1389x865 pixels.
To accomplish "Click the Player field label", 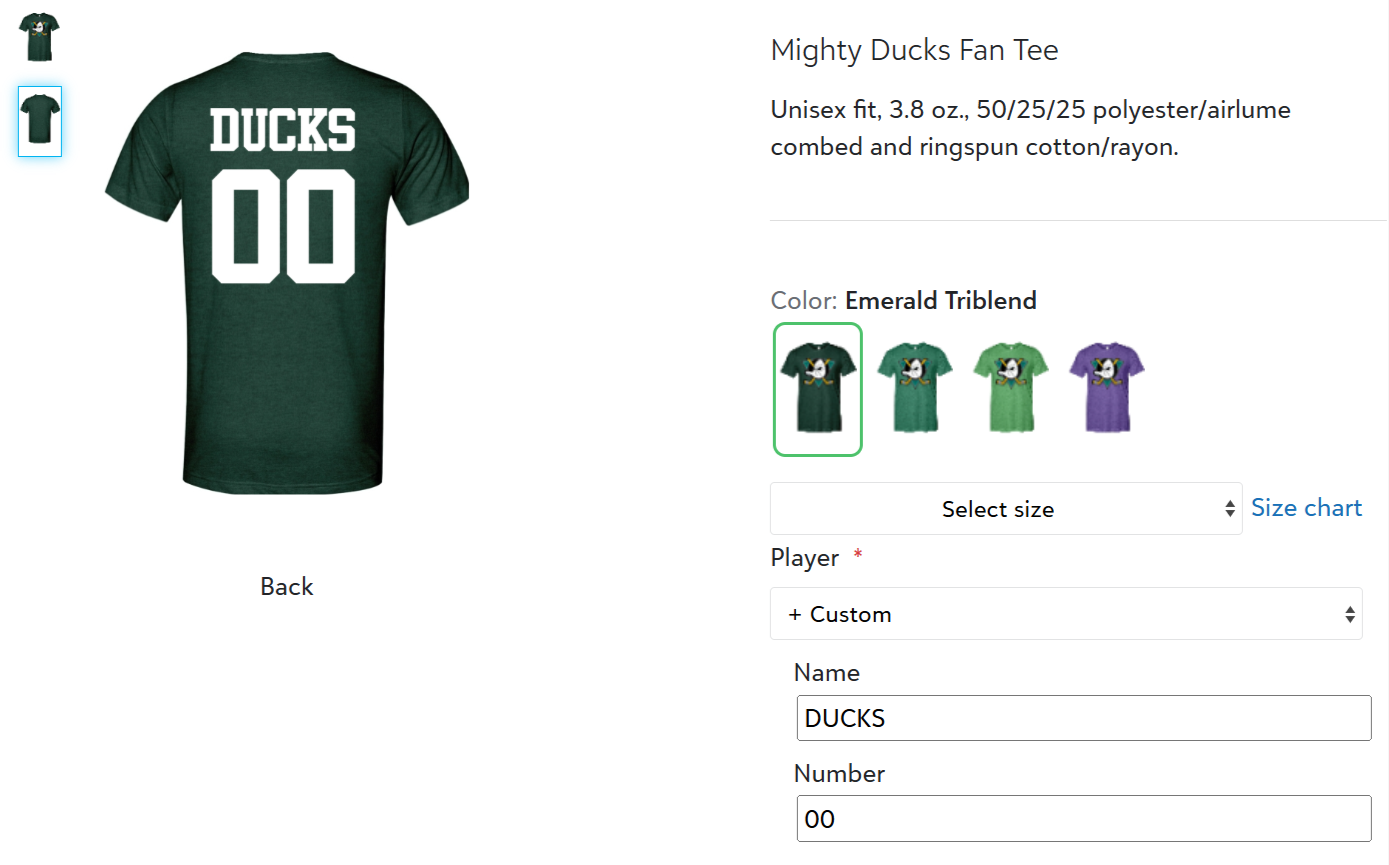I will 805,558.
